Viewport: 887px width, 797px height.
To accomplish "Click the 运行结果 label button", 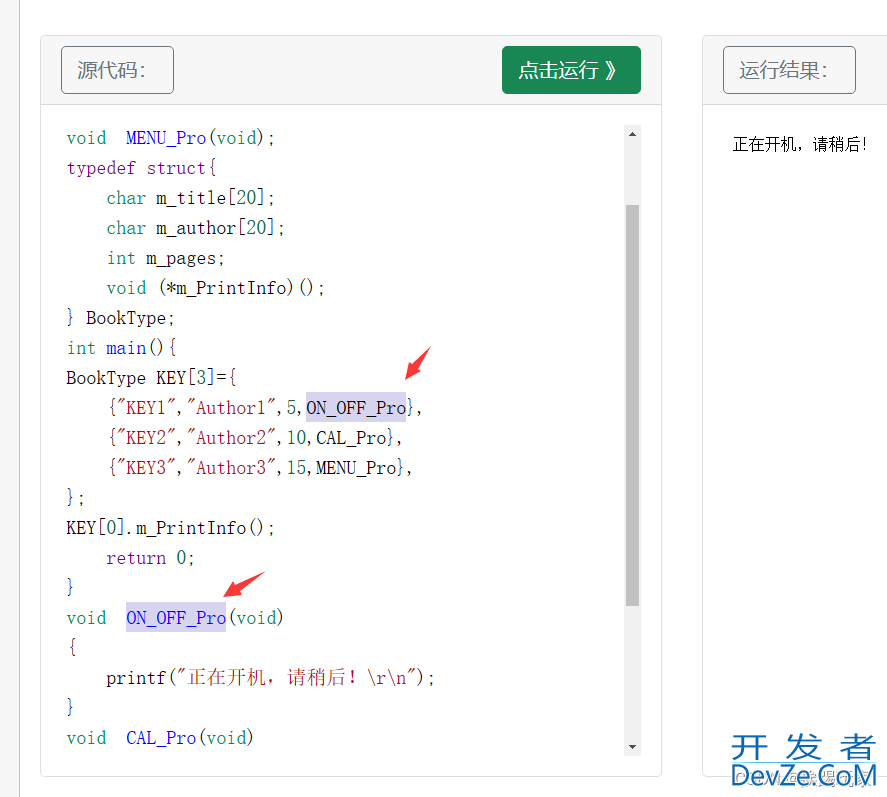I will click(789, 70).
